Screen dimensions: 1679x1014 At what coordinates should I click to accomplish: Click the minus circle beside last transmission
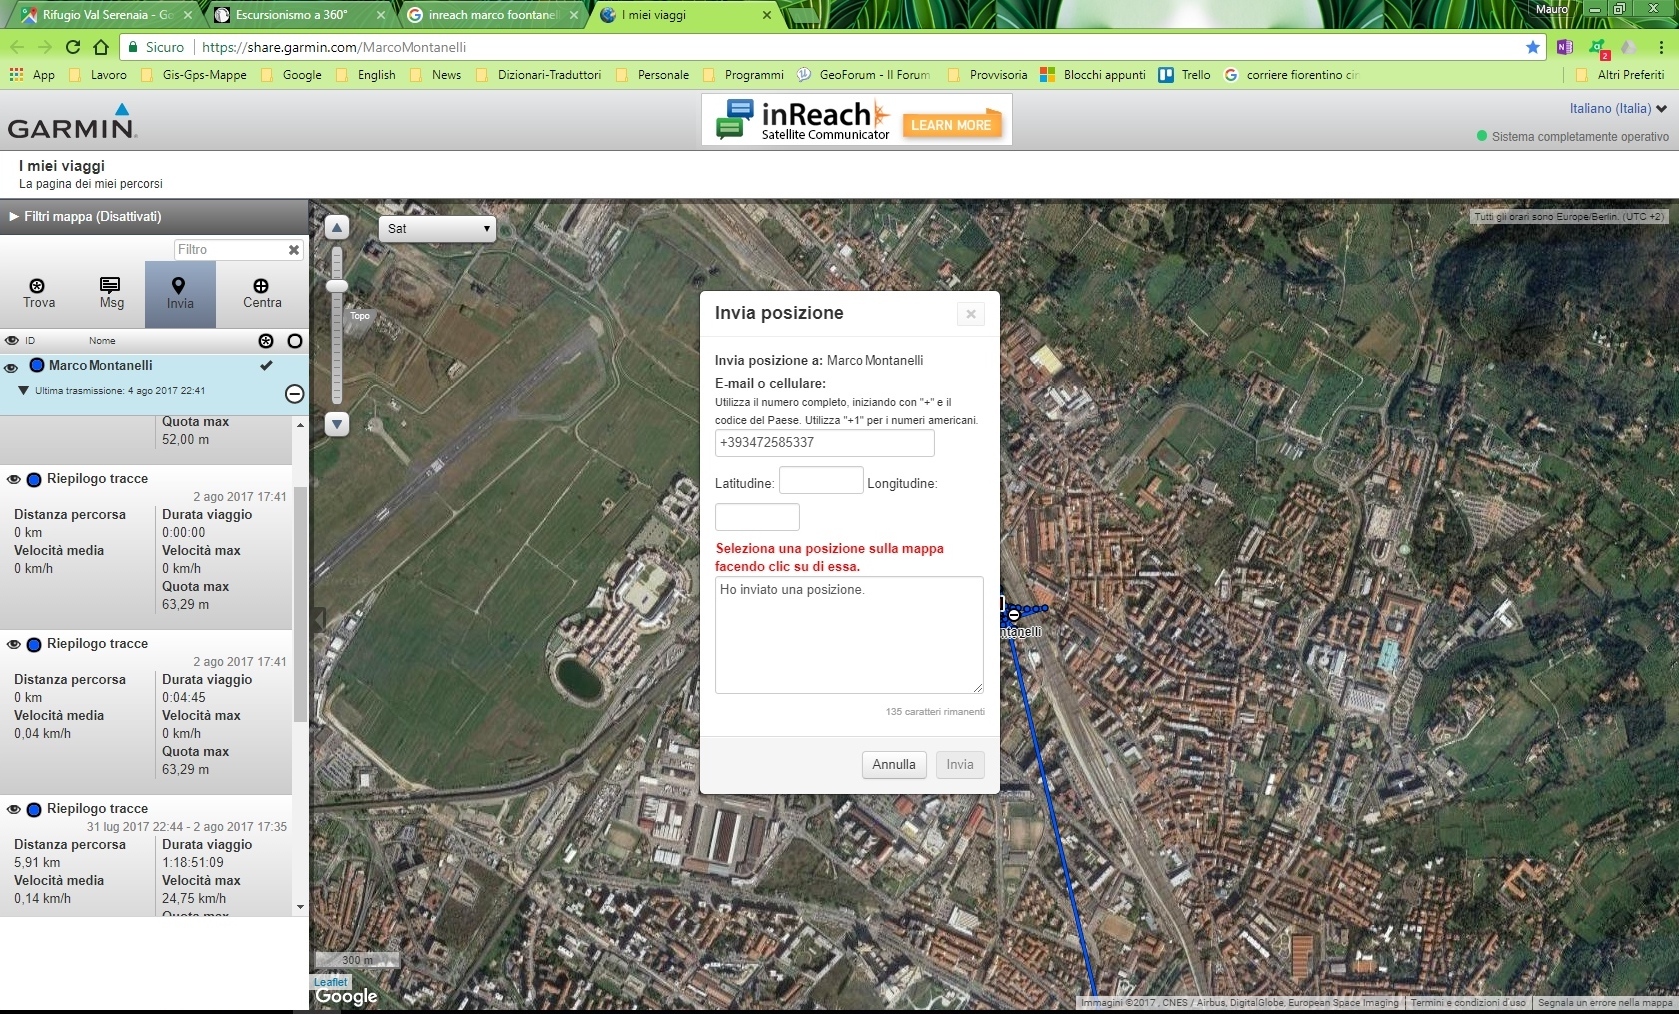[294, 394]
